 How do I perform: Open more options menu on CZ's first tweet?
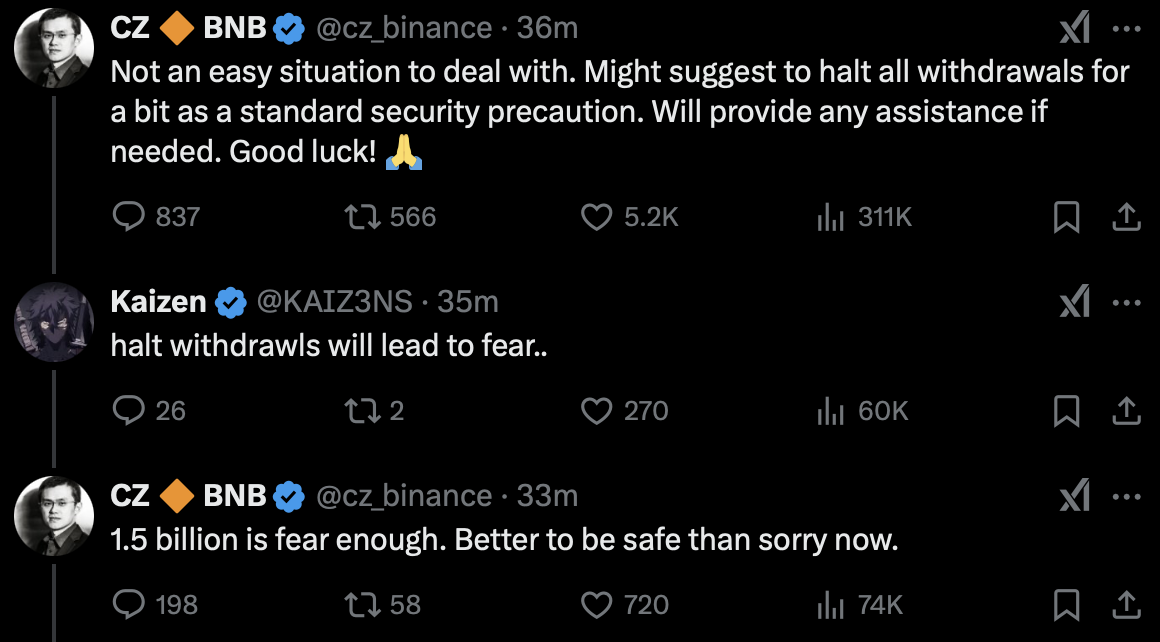click(x=1126, y=29)
